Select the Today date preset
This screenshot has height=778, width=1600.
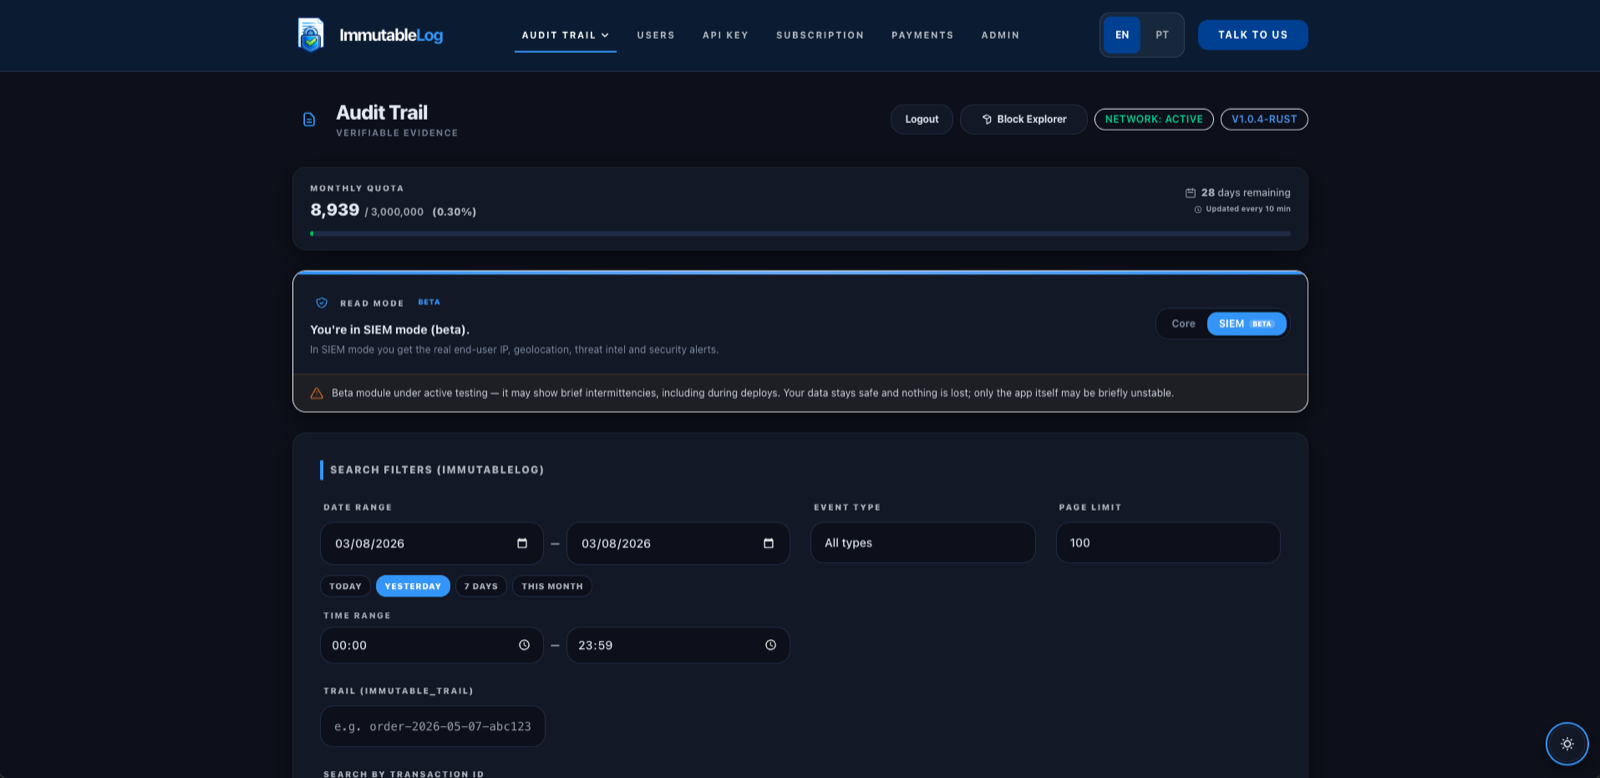pos(346,586)
